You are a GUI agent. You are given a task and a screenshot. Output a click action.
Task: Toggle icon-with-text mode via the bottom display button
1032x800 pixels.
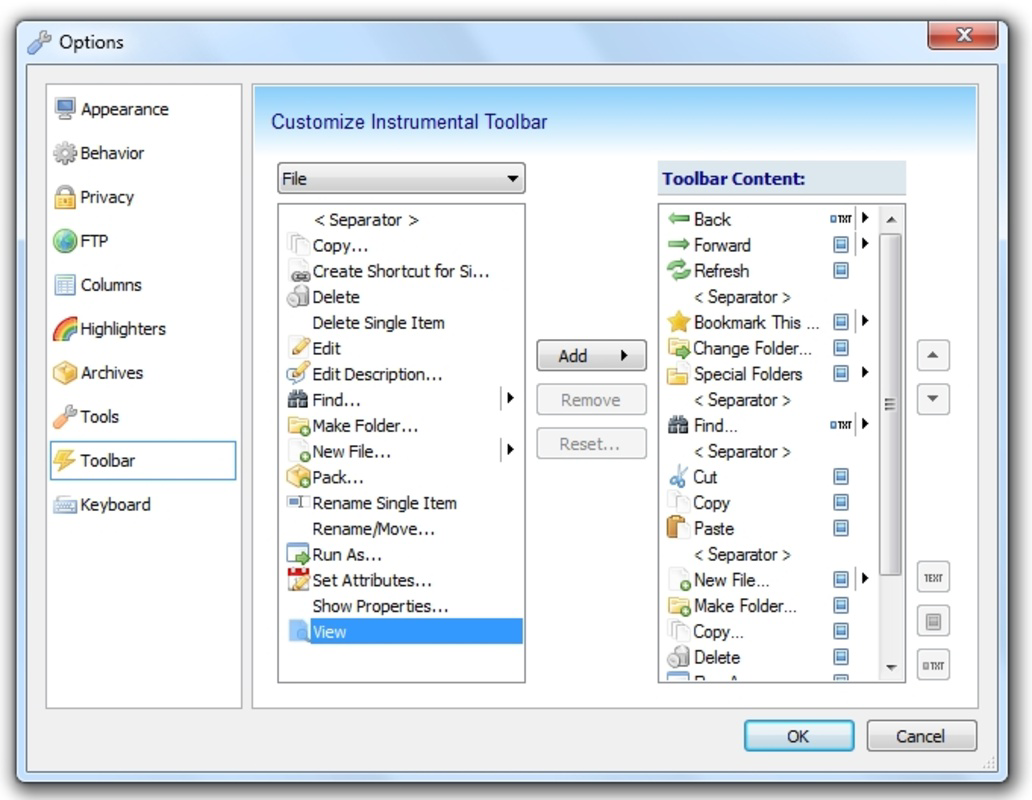pyautogui.click(x=932, y=664)
